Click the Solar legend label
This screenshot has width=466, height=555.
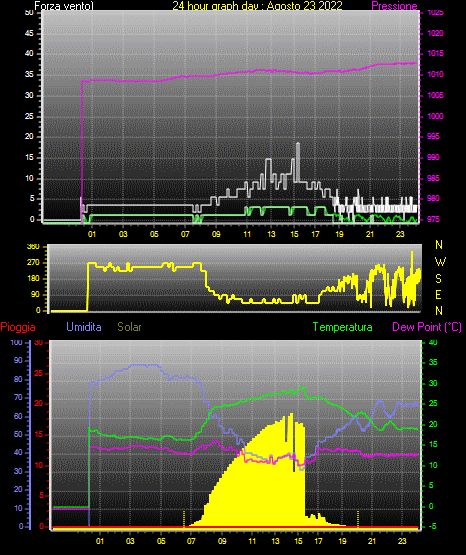(x=130, y=327)
